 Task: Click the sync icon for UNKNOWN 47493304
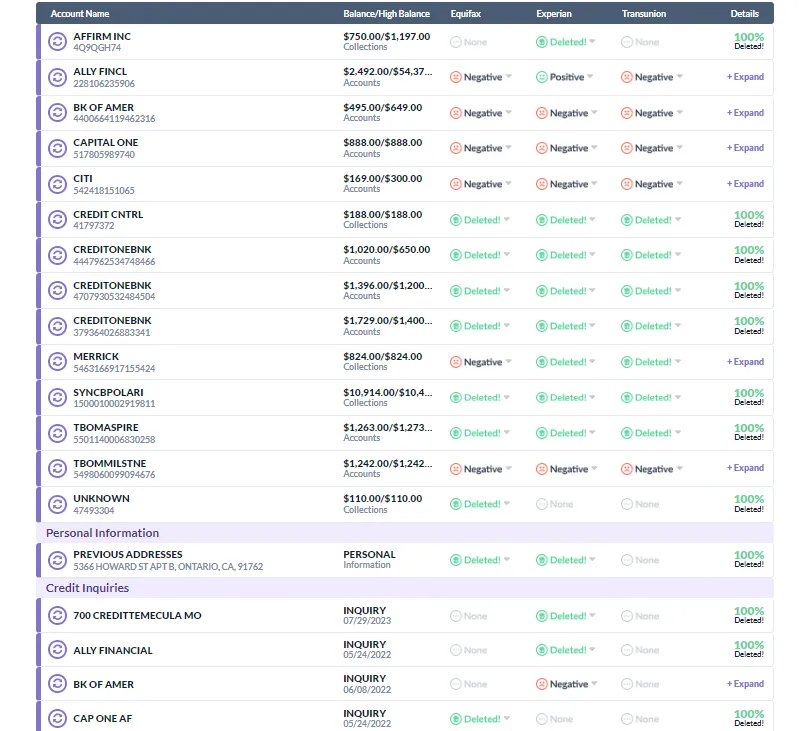click(57, 504)
